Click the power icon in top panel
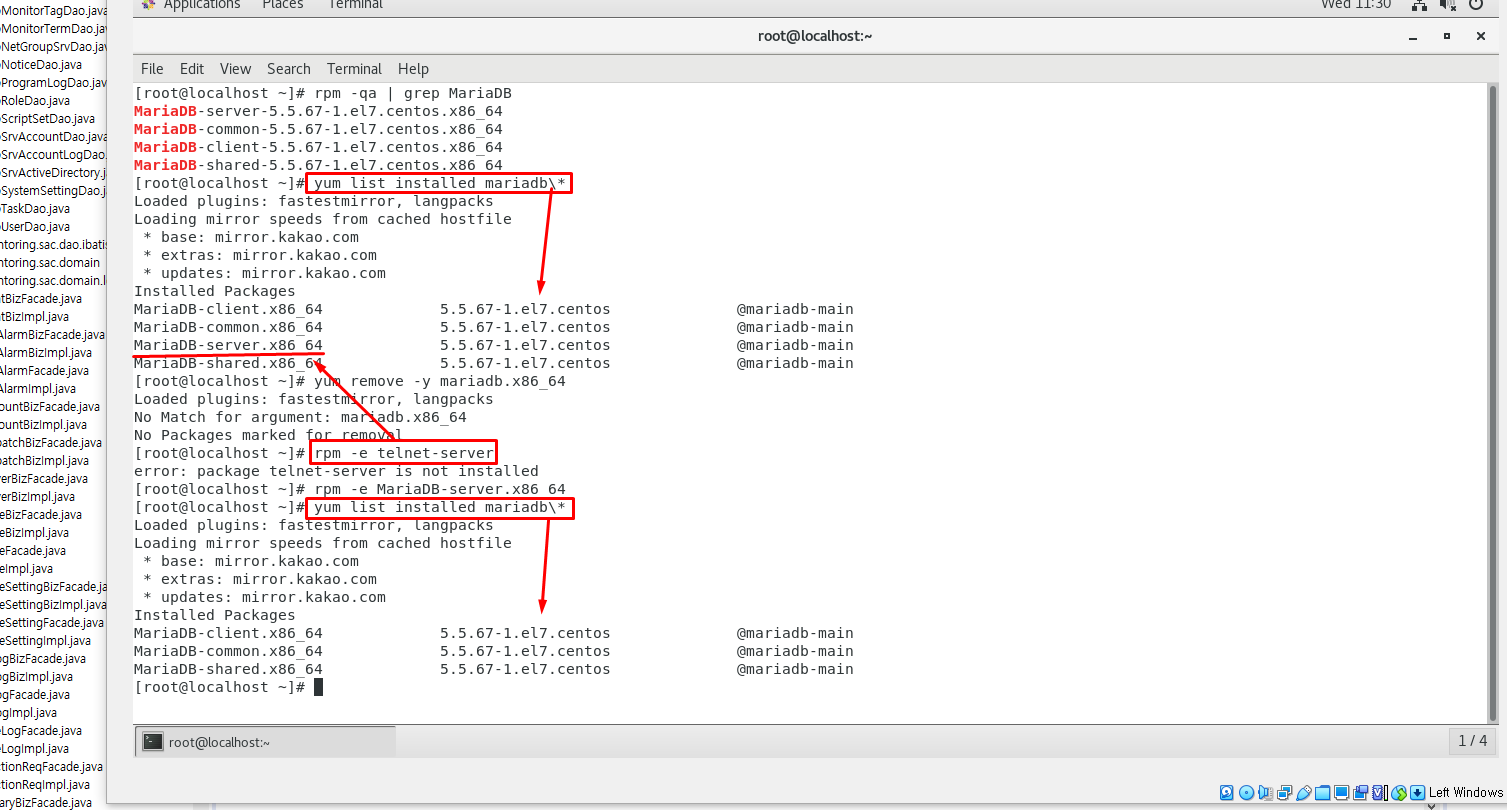This screenshot has width=1507, height=810. click(x=1477, y=5)
